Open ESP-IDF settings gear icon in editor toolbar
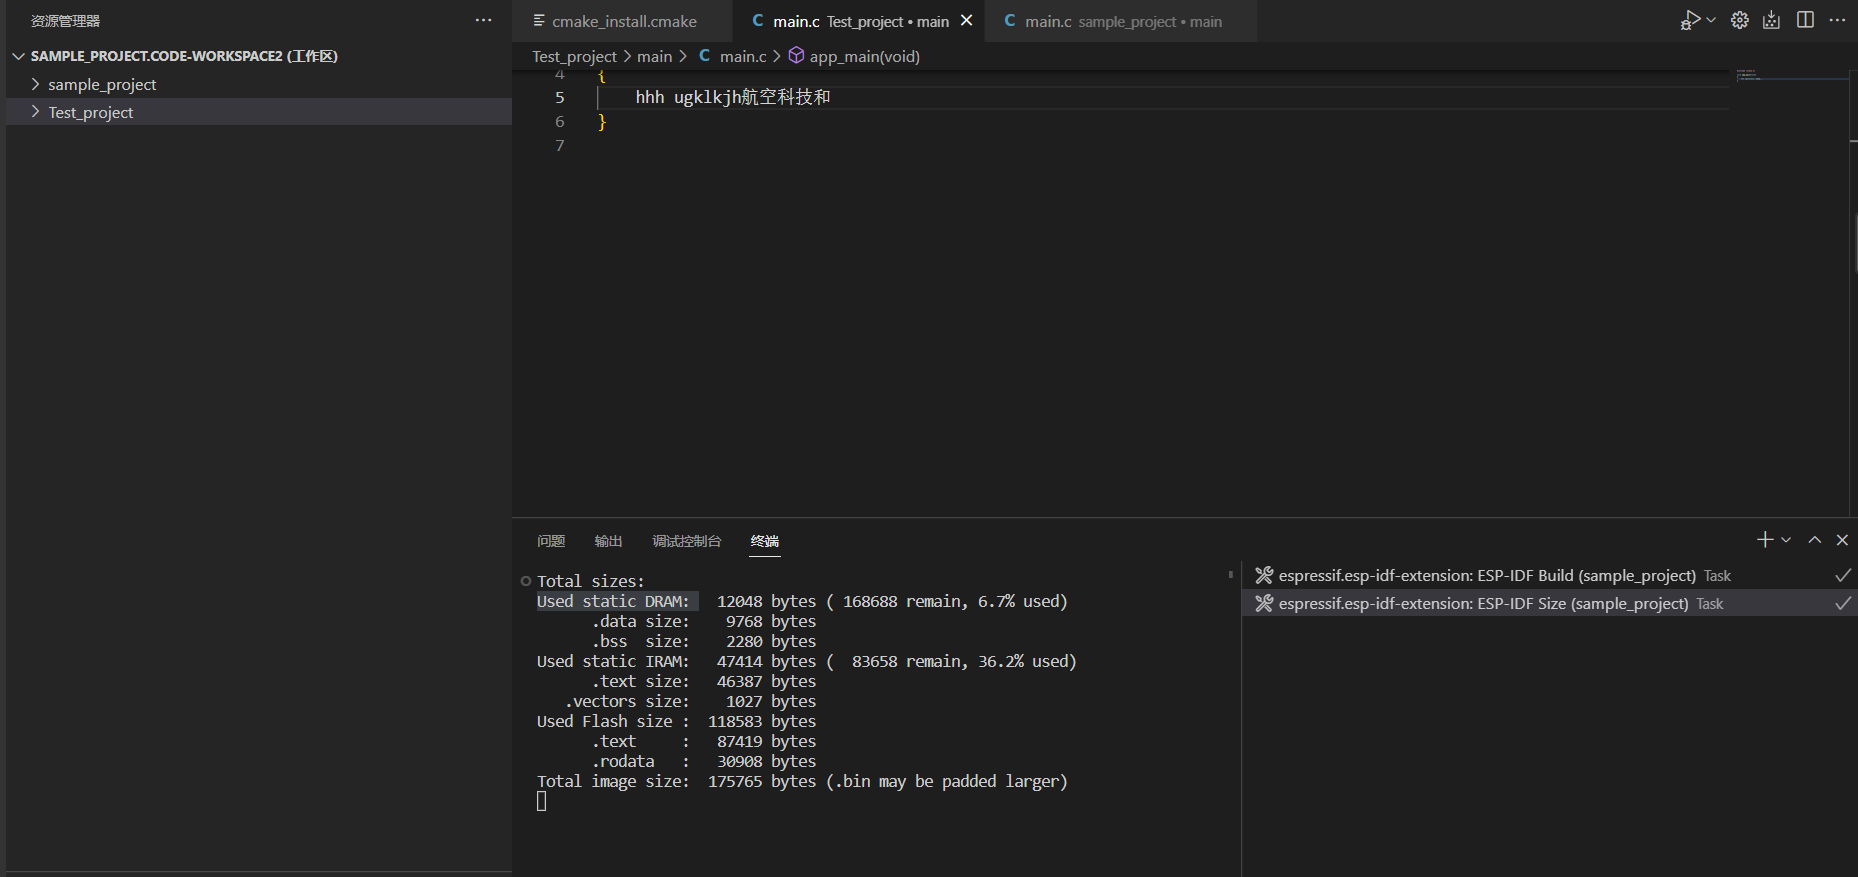The width and height of the screenshot is (1858, 877). point(1740,20)
